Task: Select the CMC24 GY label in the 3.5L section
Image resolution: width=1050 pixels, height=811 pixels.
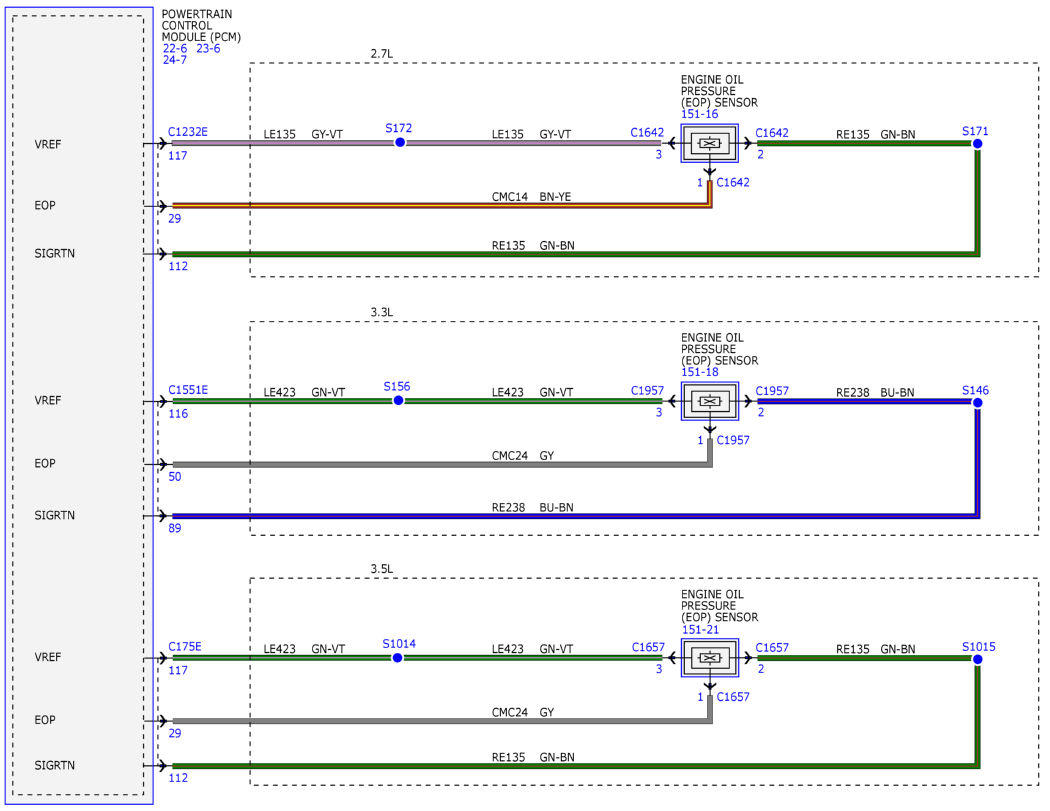Action: (x=523, y=712)
